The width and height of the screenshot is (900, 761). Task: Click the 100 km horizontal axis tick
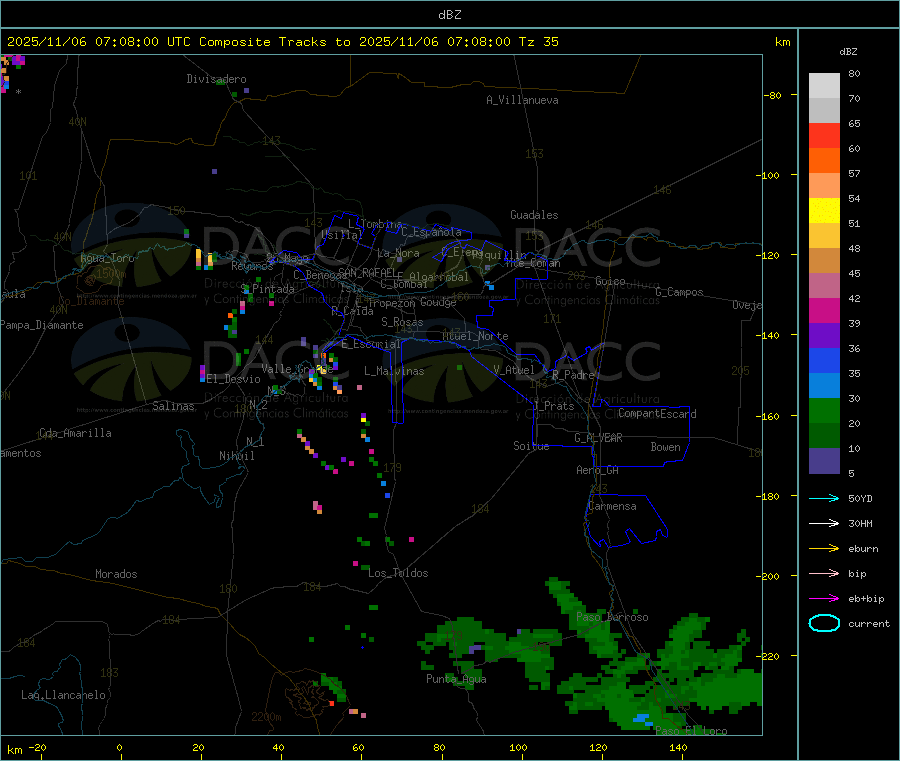[x=518, y=747]
